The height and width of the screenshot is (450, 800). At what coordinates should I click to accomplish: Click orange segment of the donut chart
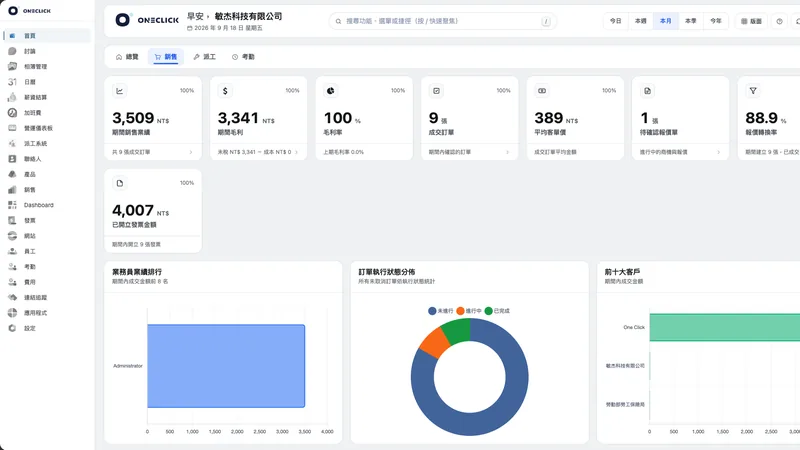point(434,341)
